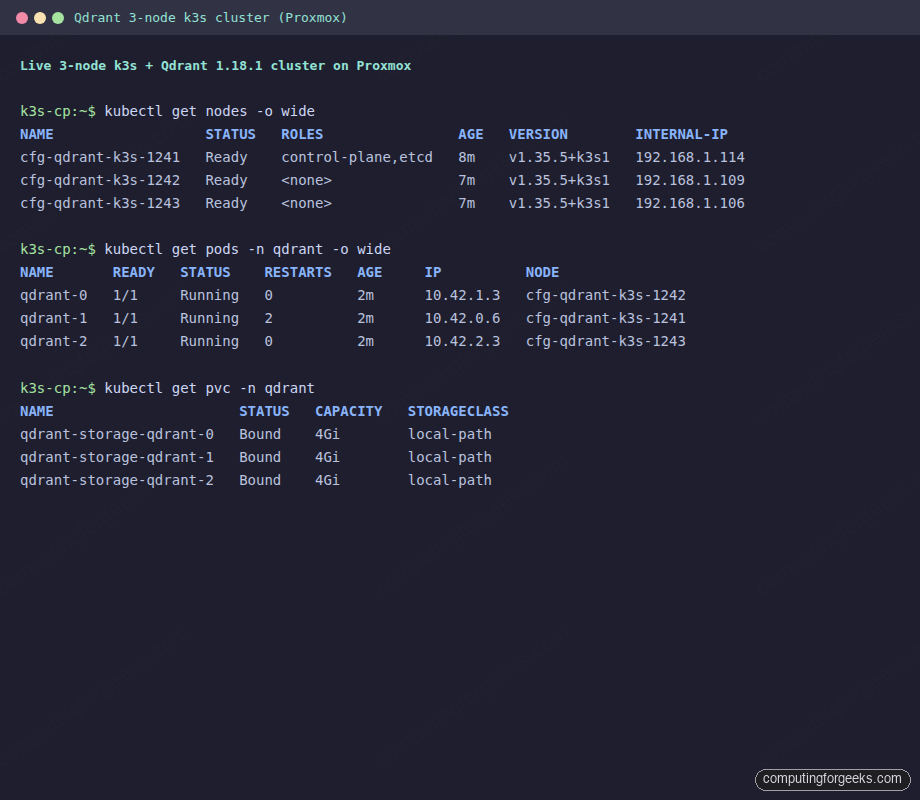Click IP address 192.168.1.106
This screenshot has height=800, width=920.
coord(690,203)
